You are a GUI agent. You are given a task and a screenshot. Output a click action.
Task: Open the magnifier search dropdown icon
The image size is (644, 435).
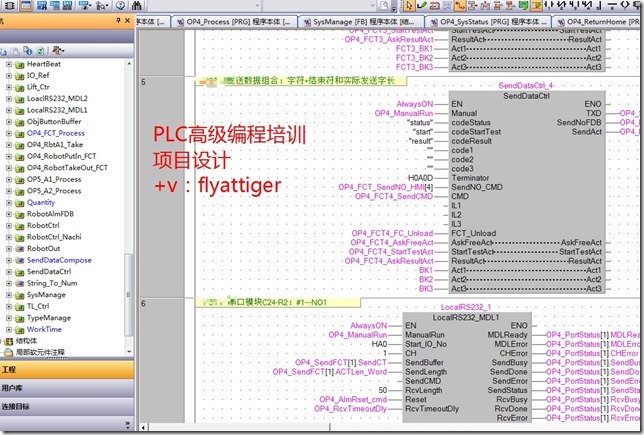102,5
